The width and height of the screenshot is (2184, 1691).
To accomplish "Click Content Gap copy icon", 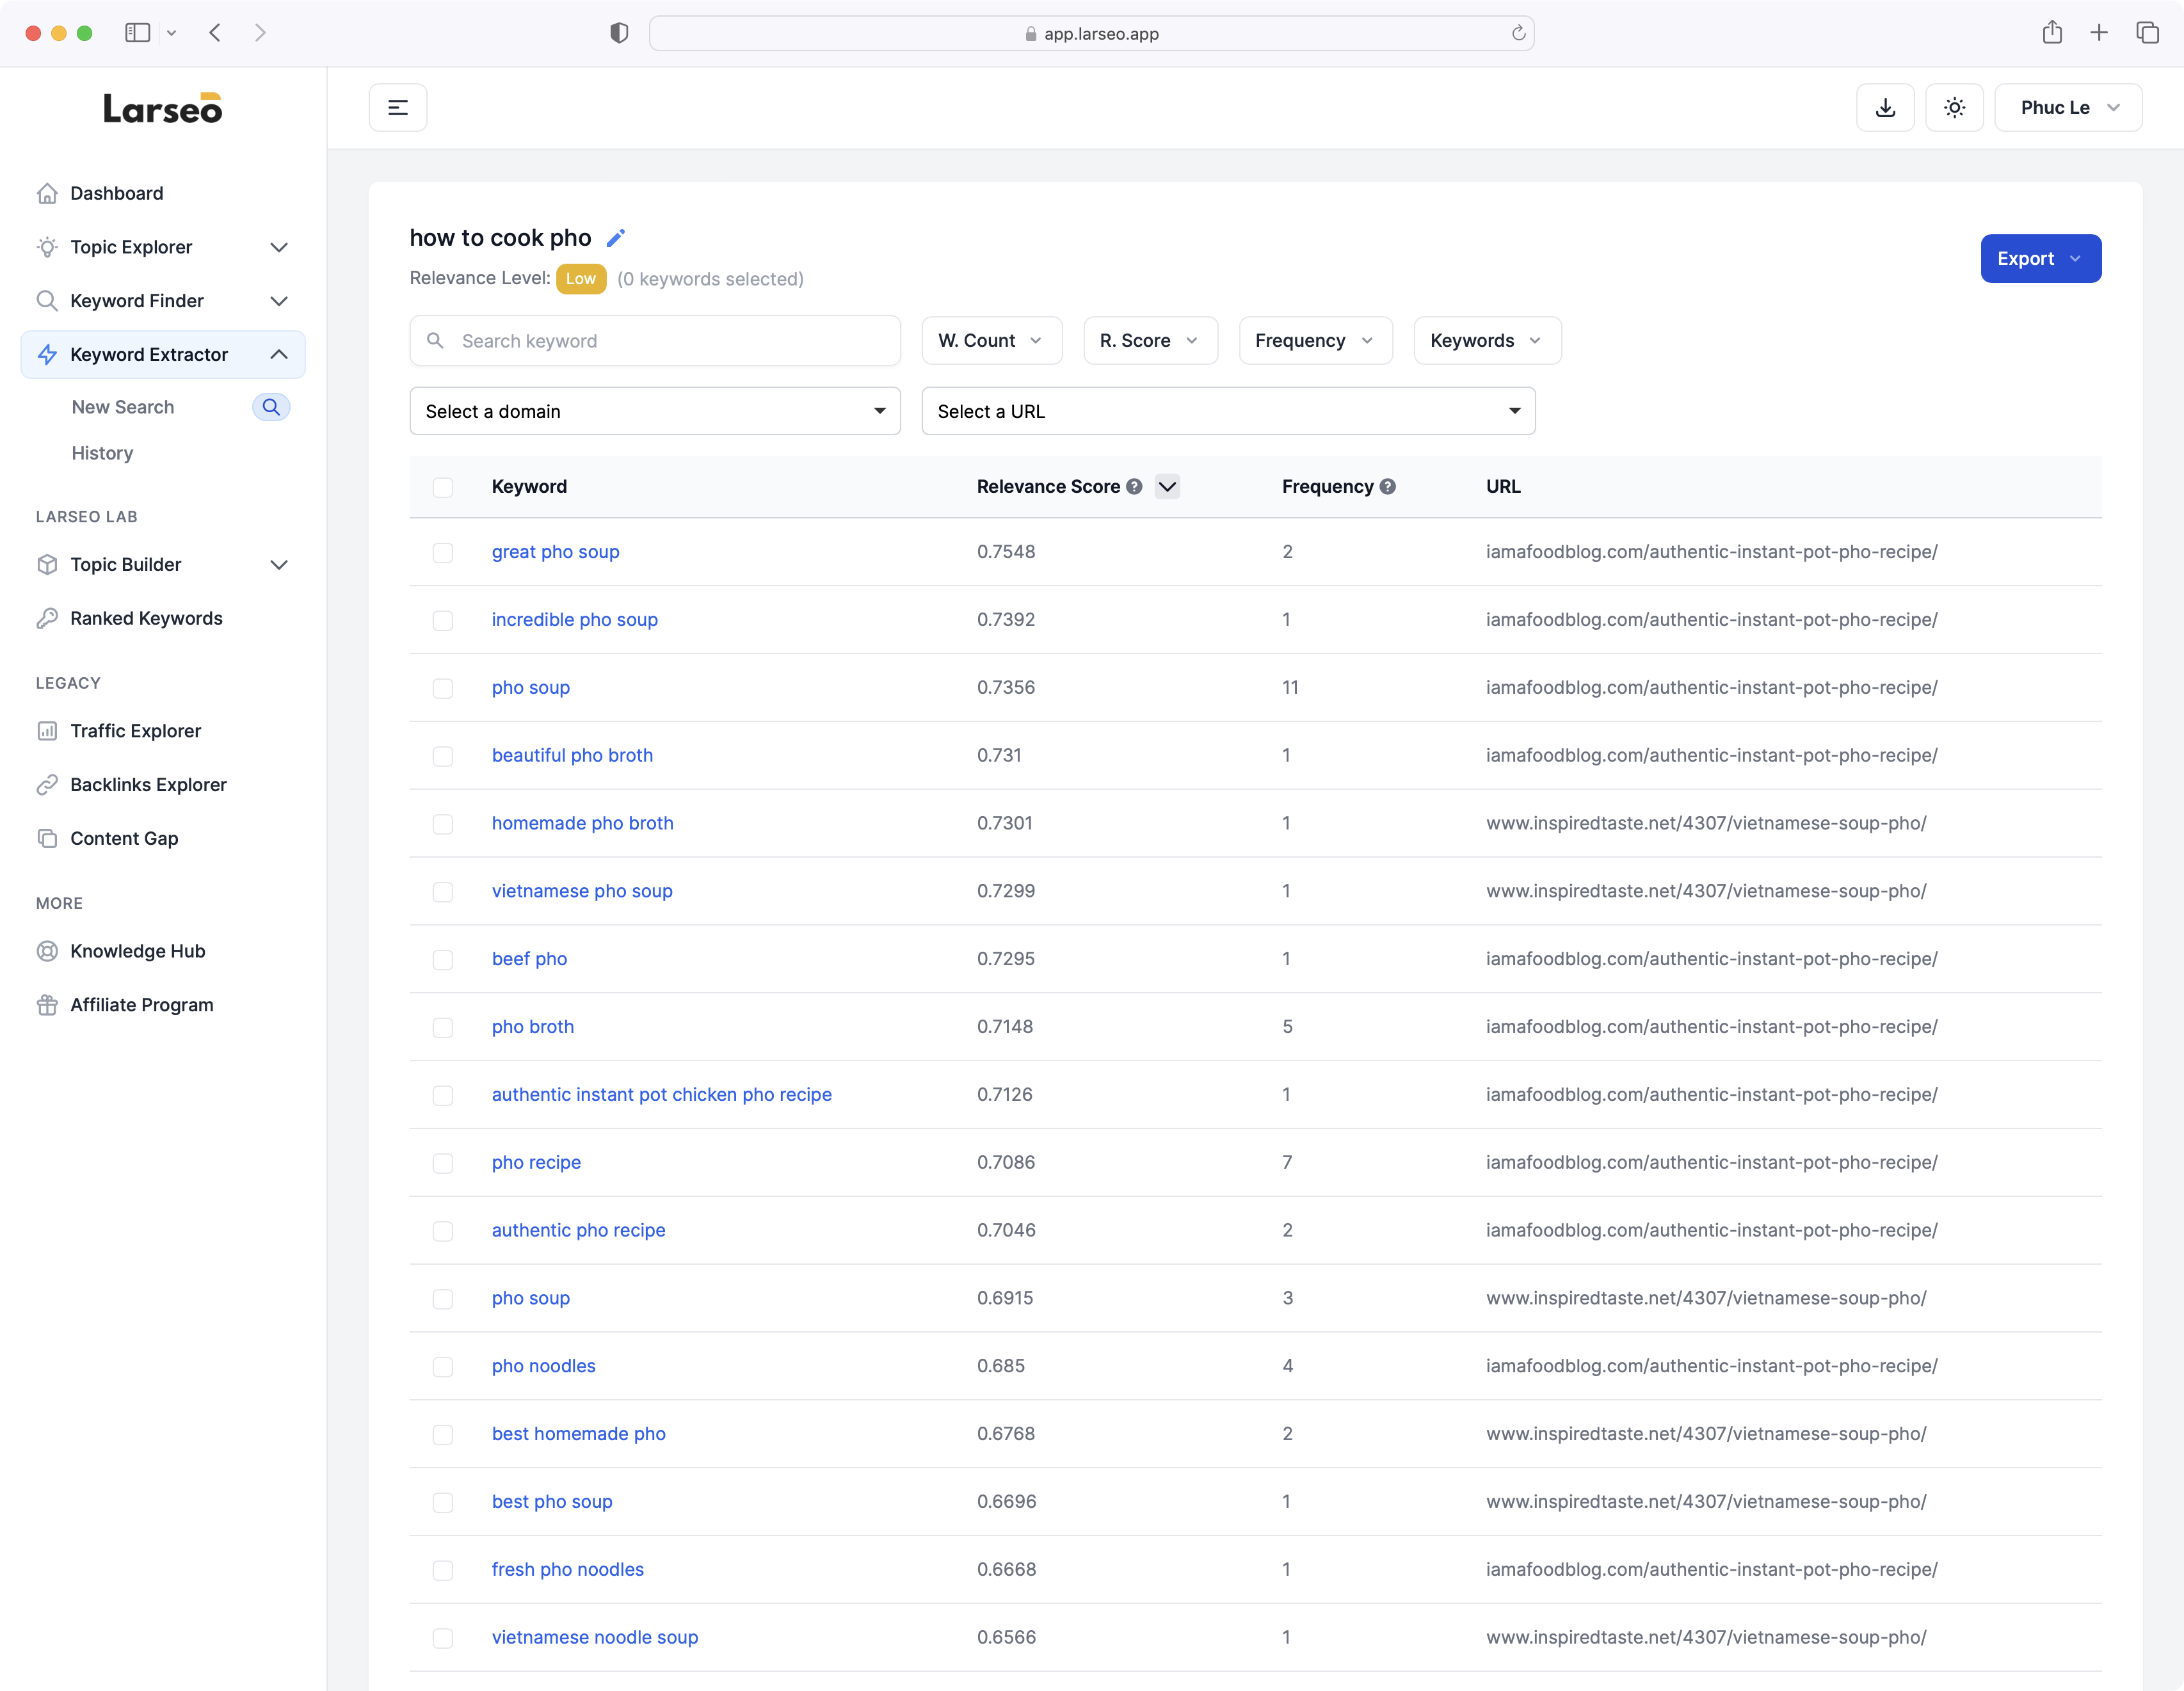I will [x=47, y=839].
